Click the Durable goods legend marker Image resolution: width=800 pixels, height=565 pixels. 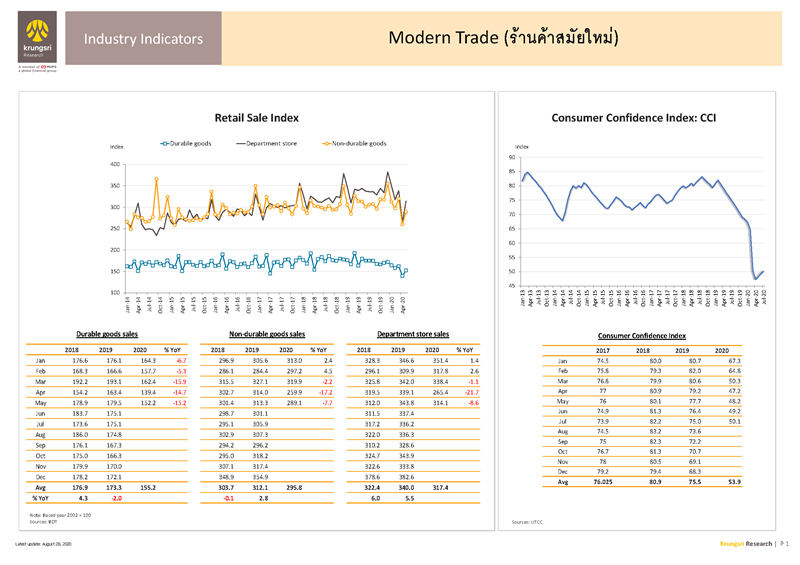click(165, 143)
